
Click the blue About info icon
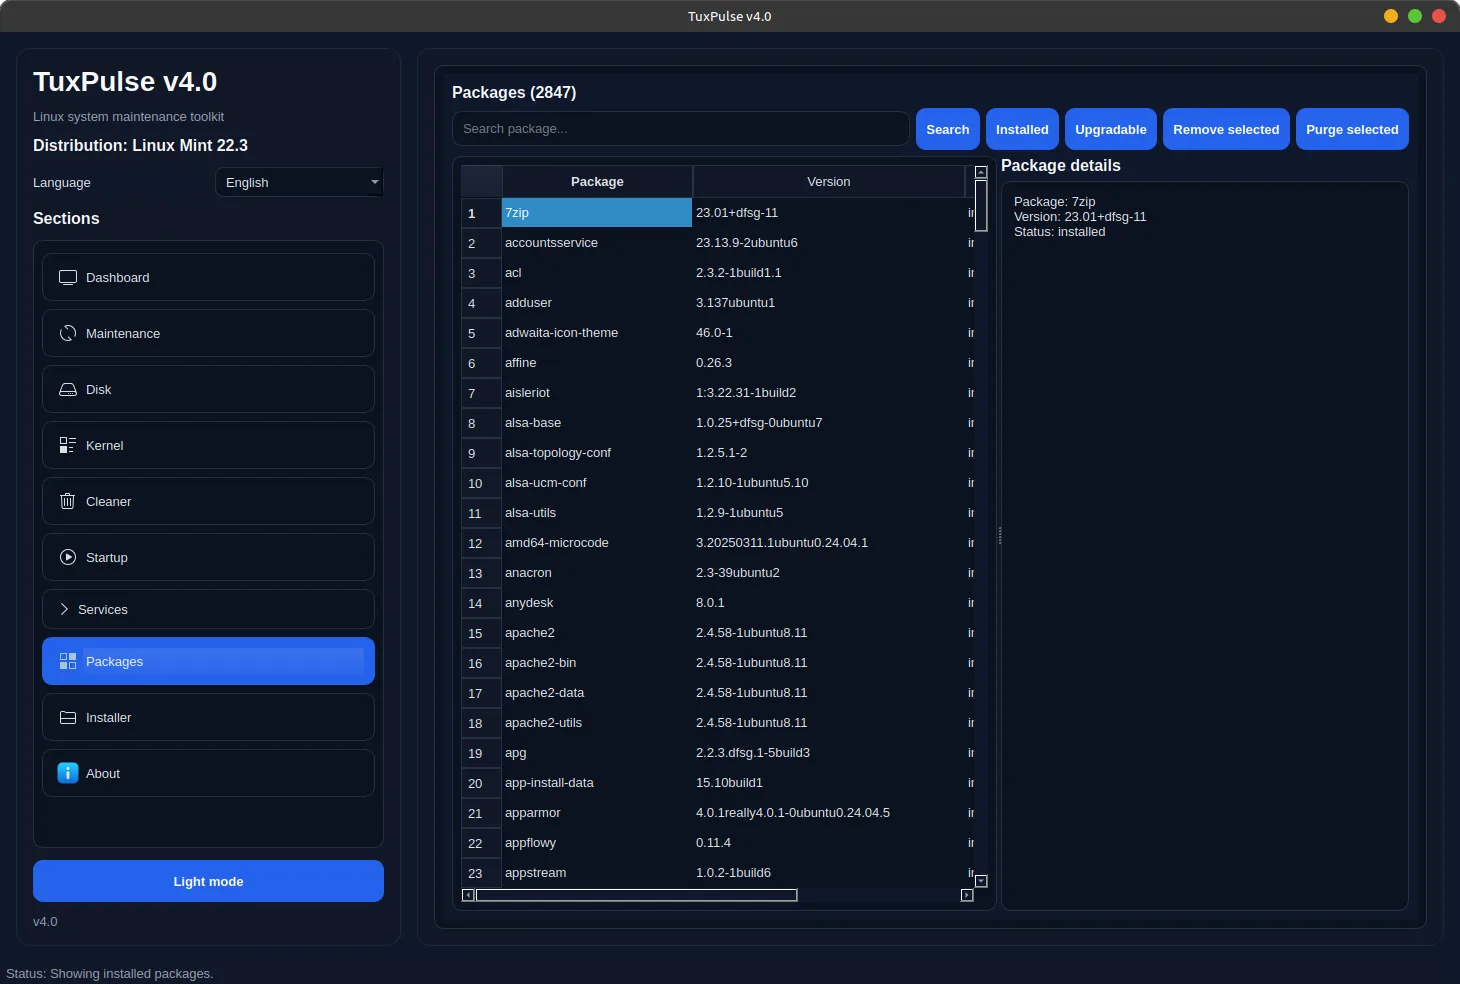click(68, 773)
